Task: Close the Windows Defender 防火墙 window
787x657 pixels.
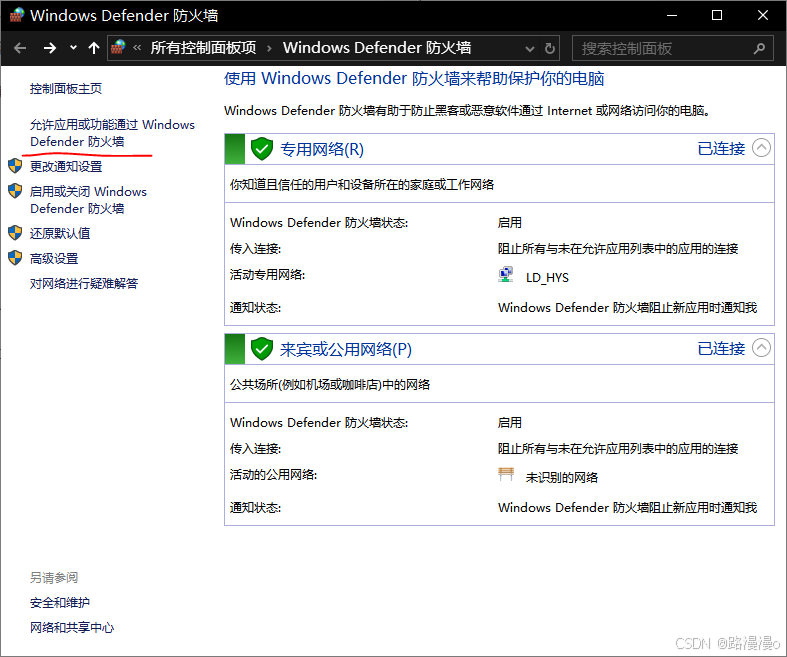Action: click(762, 16)
